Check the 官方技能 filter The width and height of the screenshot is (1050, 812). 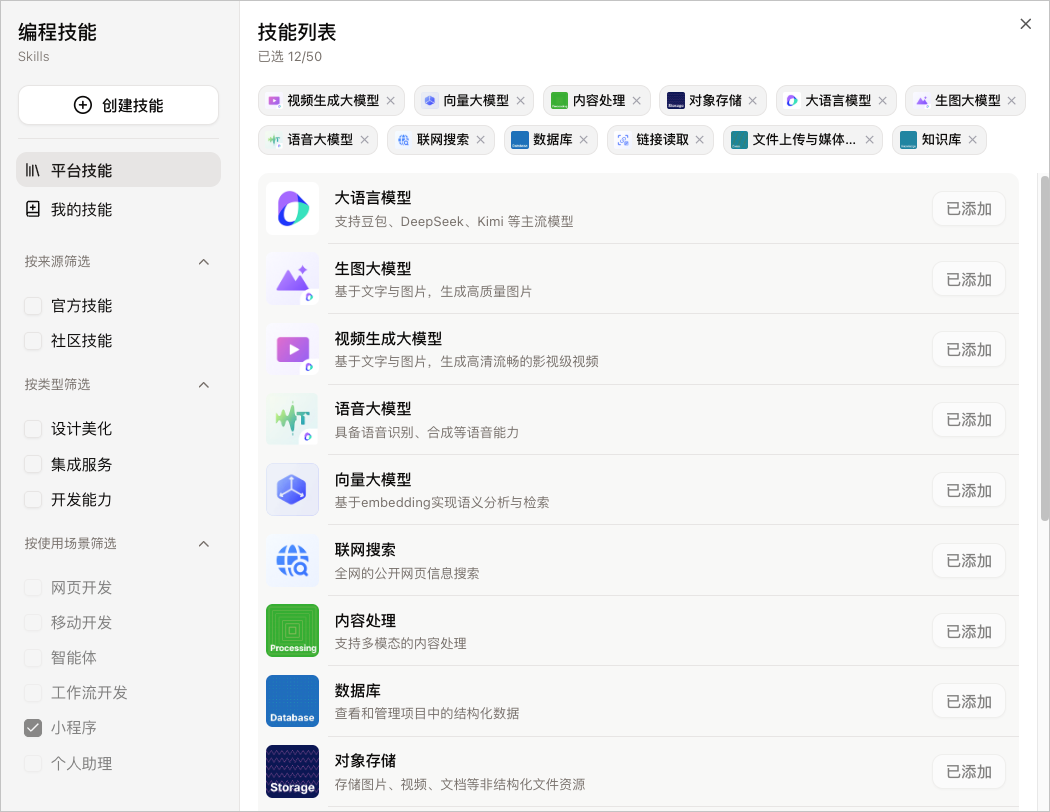tap(33, 306)
